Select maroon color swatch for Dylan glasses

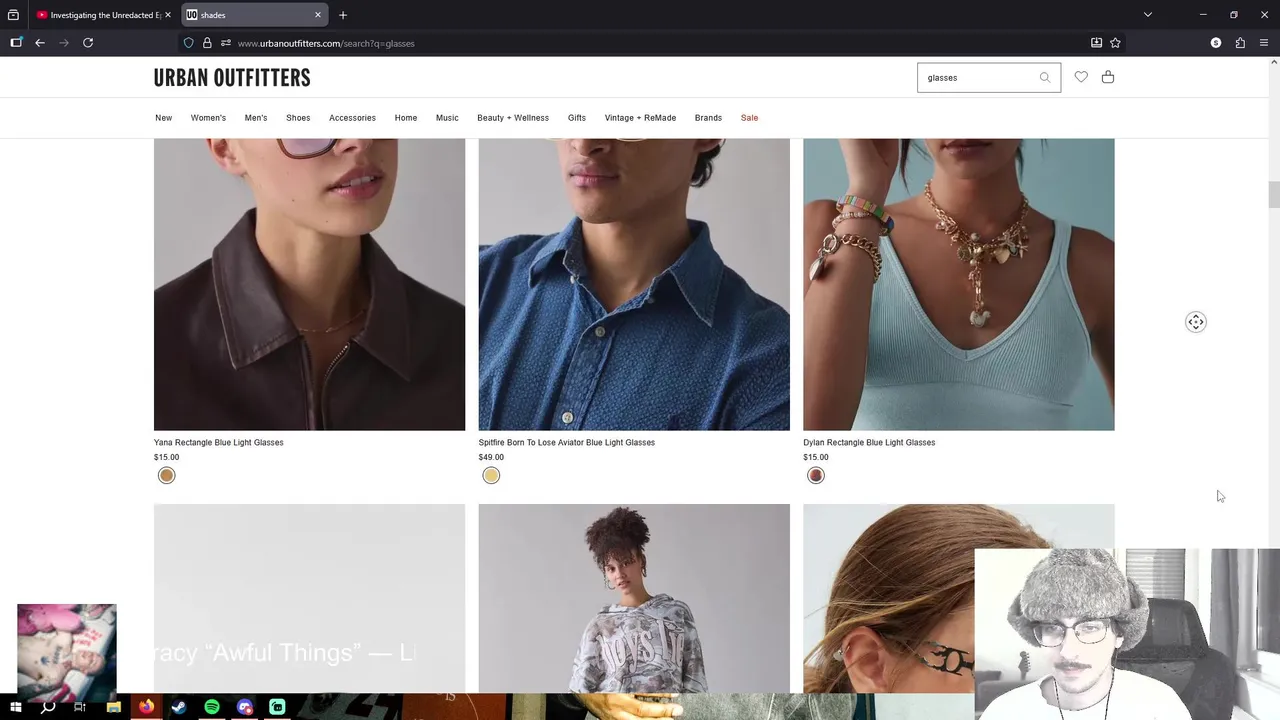pyautogui.click(x=816, y=475)
